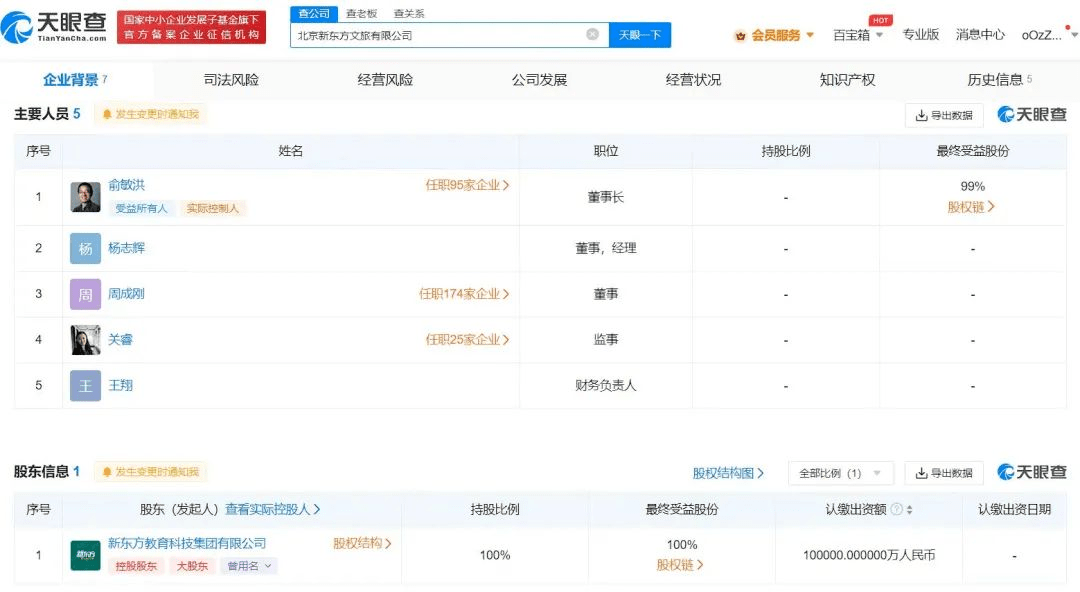Select the 查老板 search tab

(361, 14)
